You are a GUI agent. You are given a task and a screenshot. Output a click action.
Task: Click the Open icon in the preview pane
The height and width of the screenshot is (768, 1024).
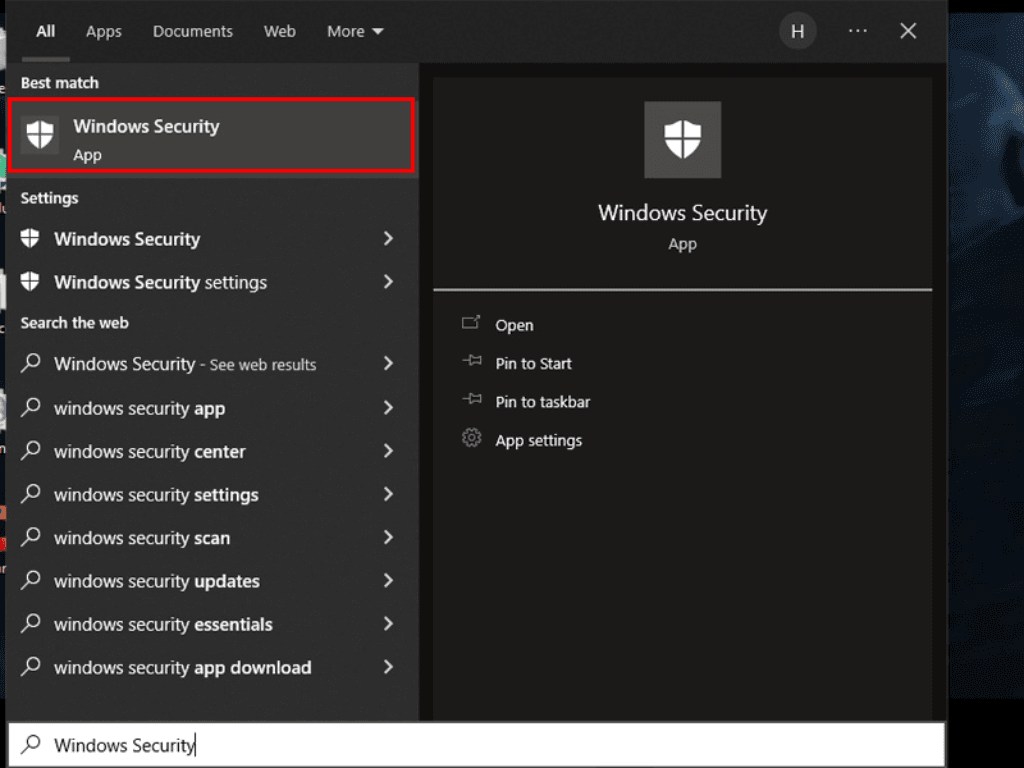(471, 324)
